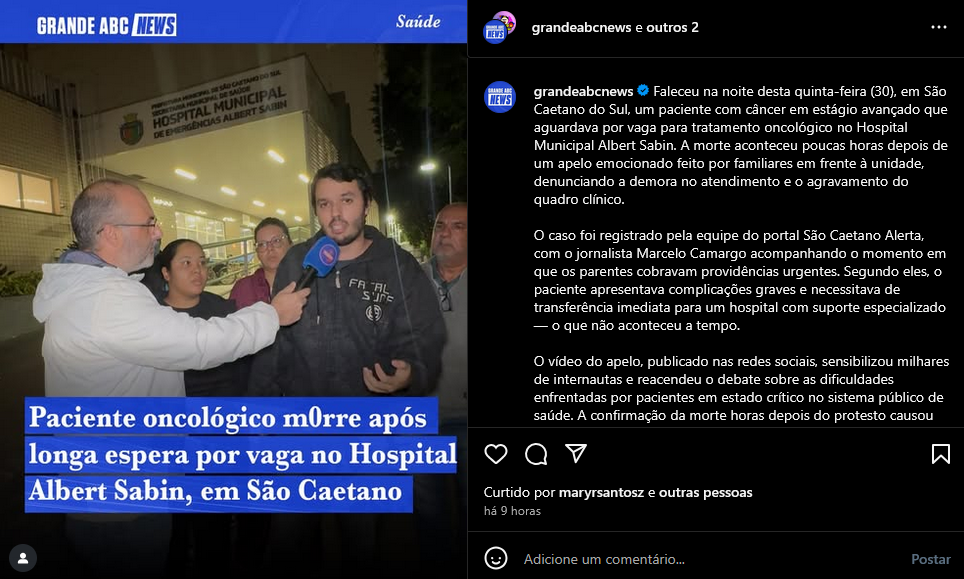View 'outras pessoas' who liked the post

(705, 492)
